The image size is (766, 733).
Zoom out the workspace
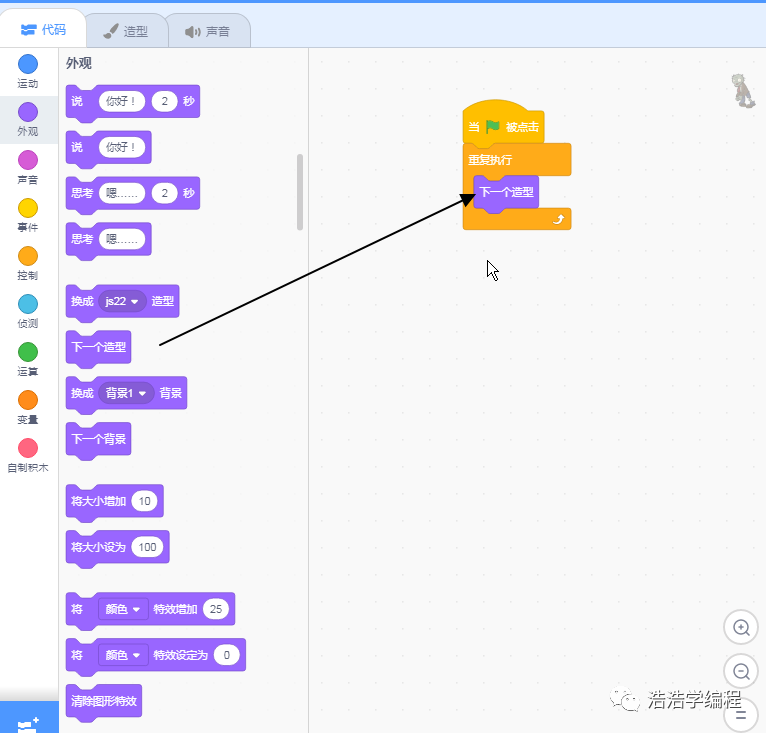(741, 671)
